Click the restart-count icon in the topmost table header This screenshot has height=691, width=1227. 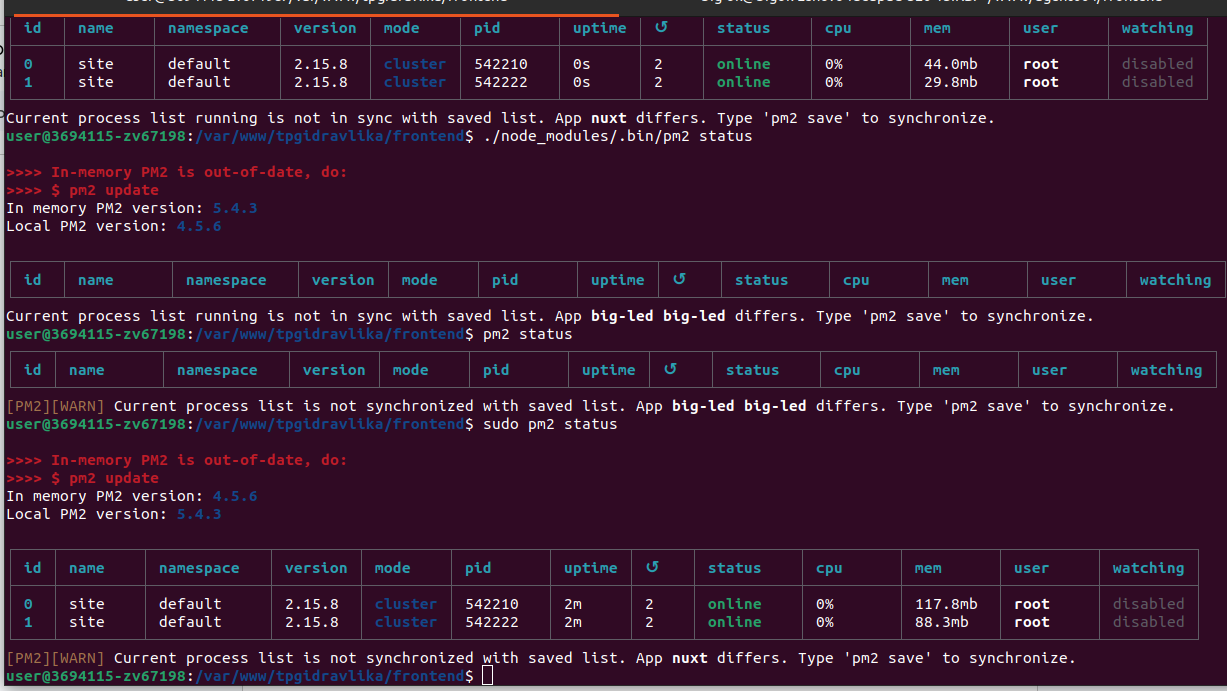(x=660, y=27)
